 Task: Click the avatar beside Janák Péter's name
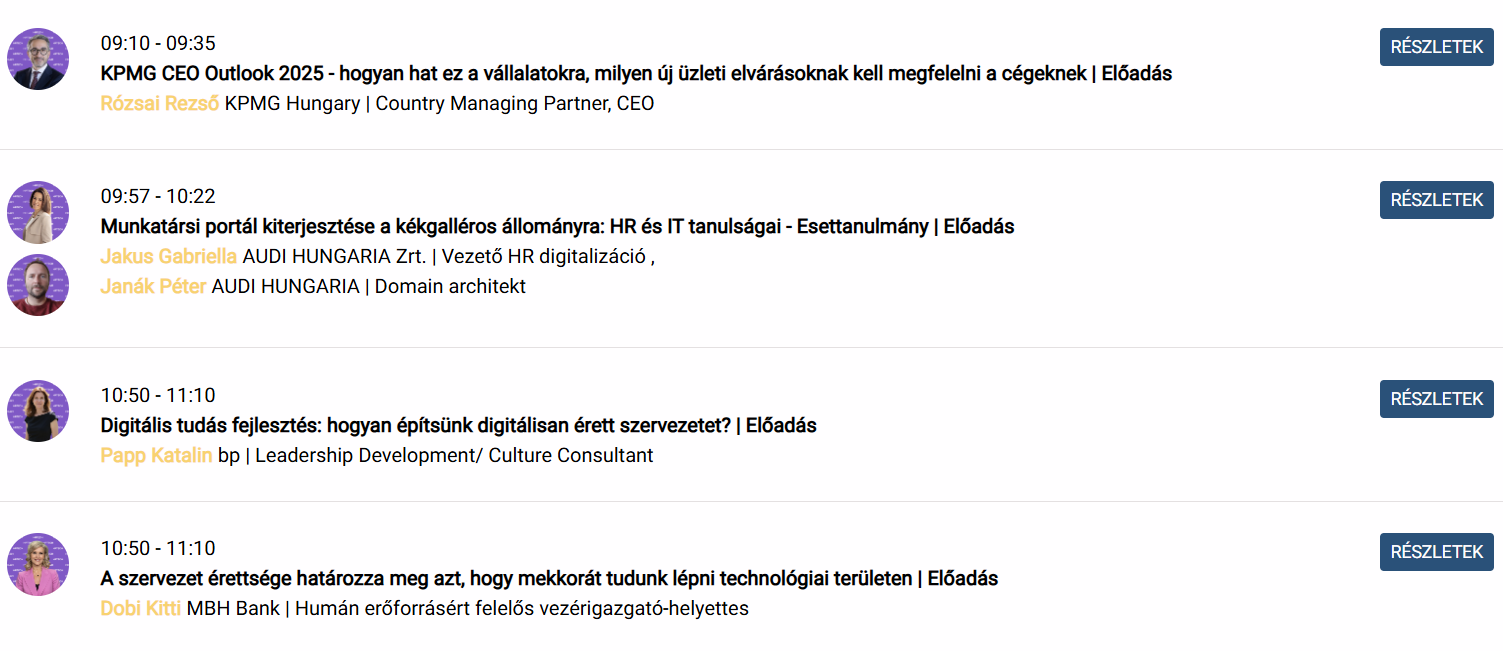[x=38, y=285]
